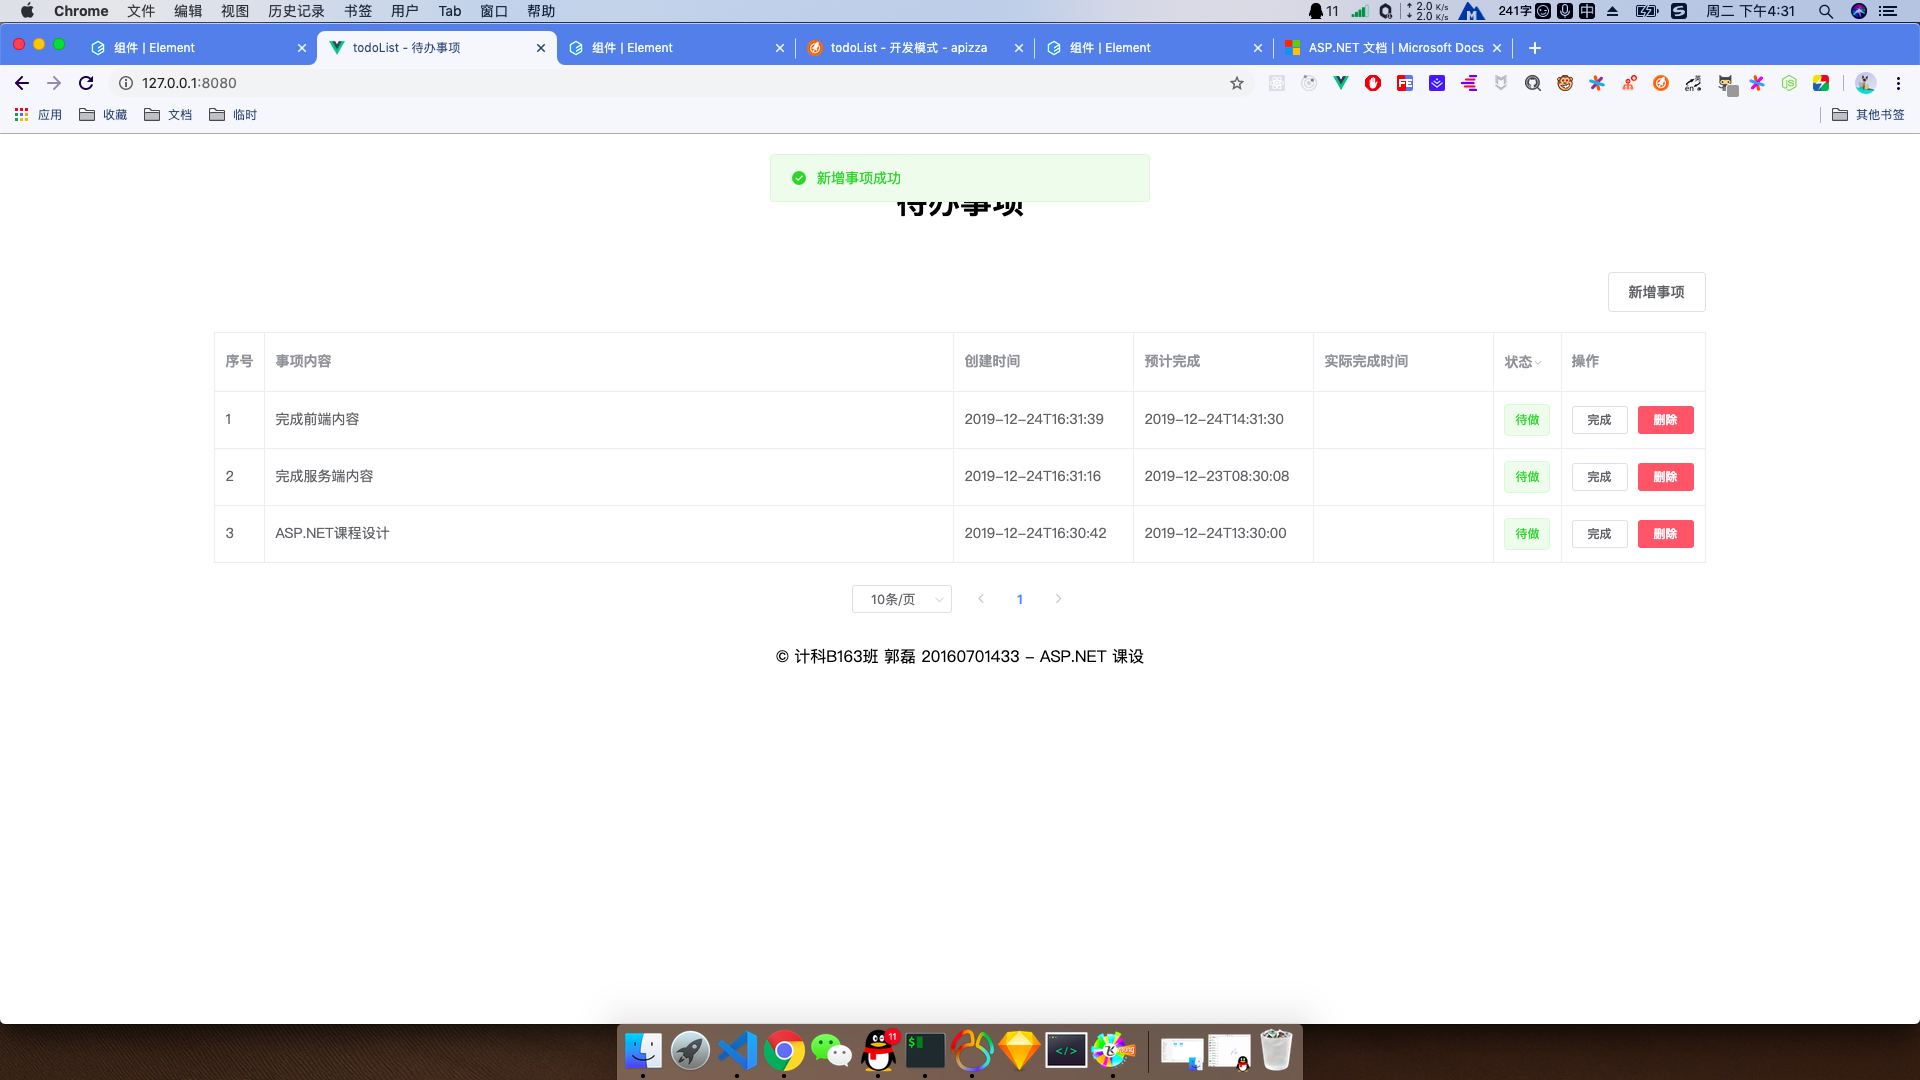Viewport: 1920px width, 1080px height.
Task: Toggle the 待做 status on ASP.NET课程设计
Action: coord(1526,533)
